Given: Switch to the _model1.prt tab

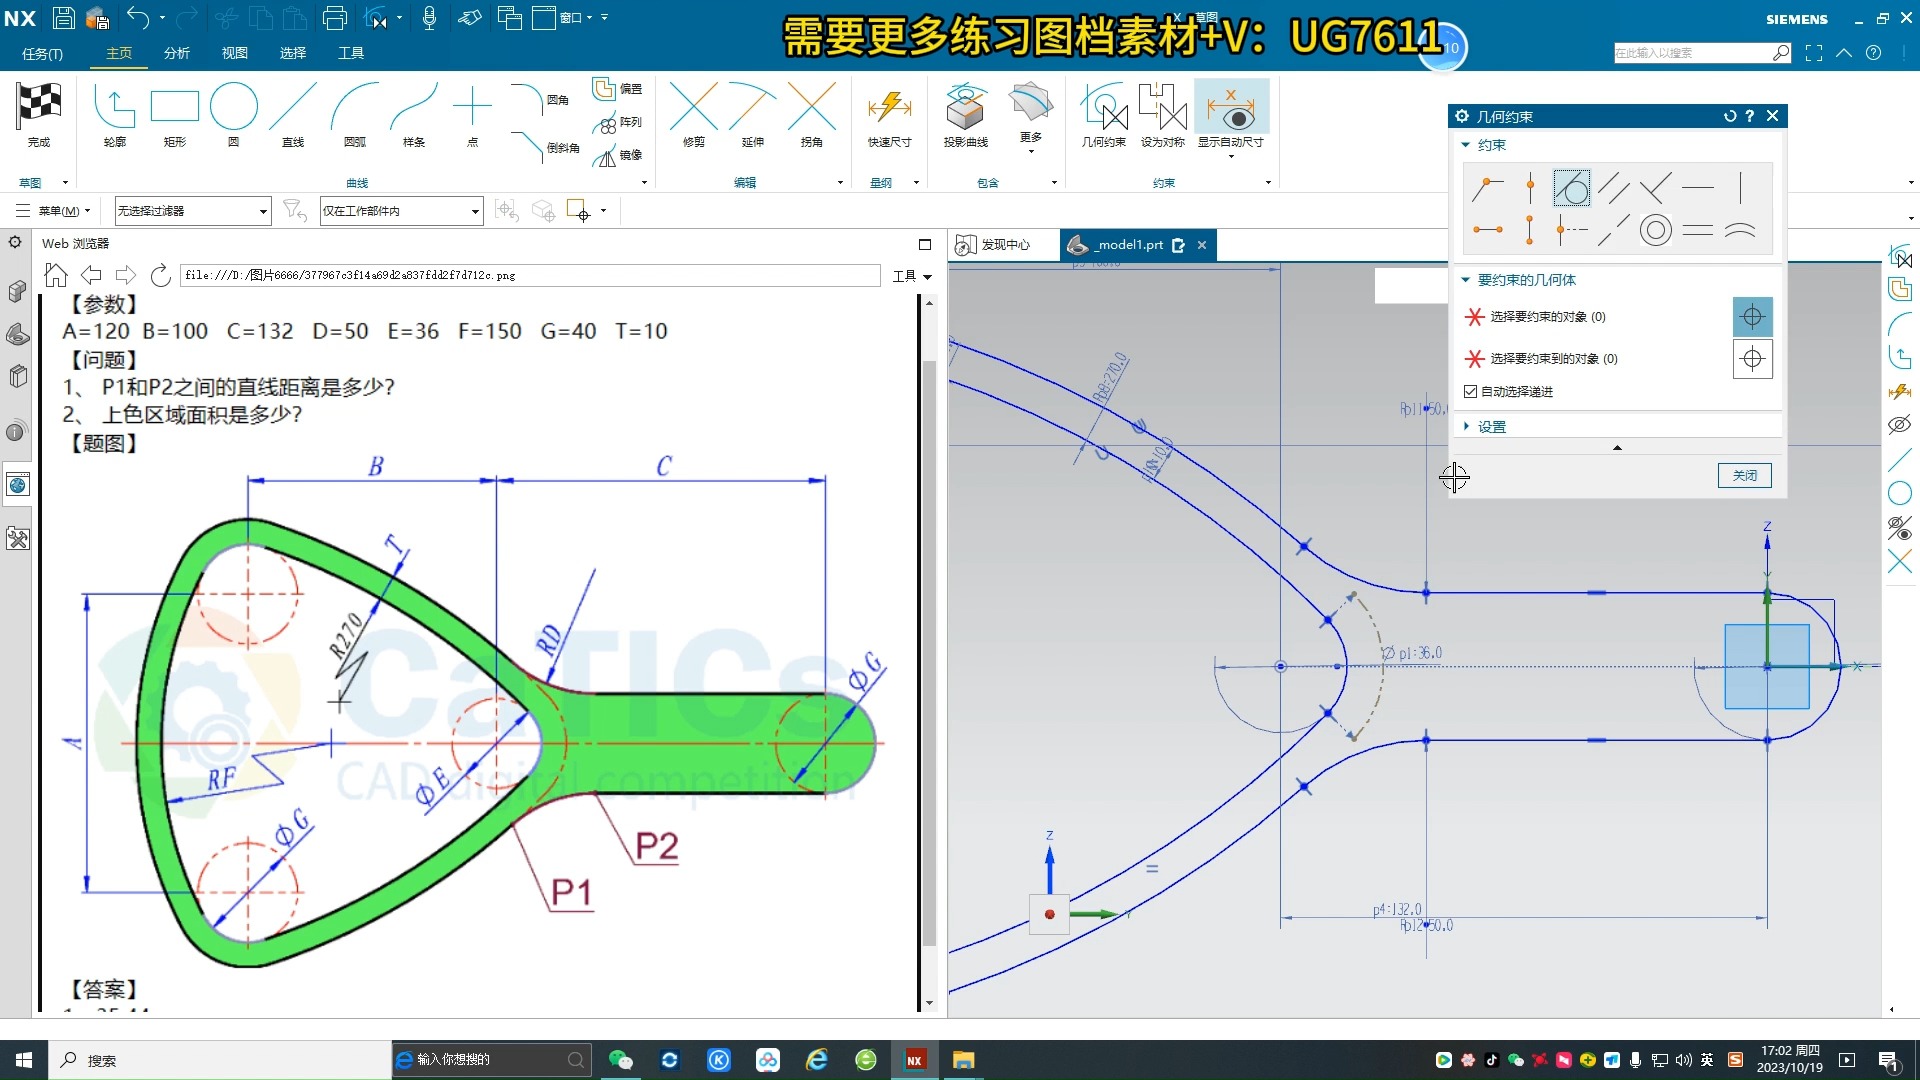Looking at the screenshot, I should coord(1127,244).
